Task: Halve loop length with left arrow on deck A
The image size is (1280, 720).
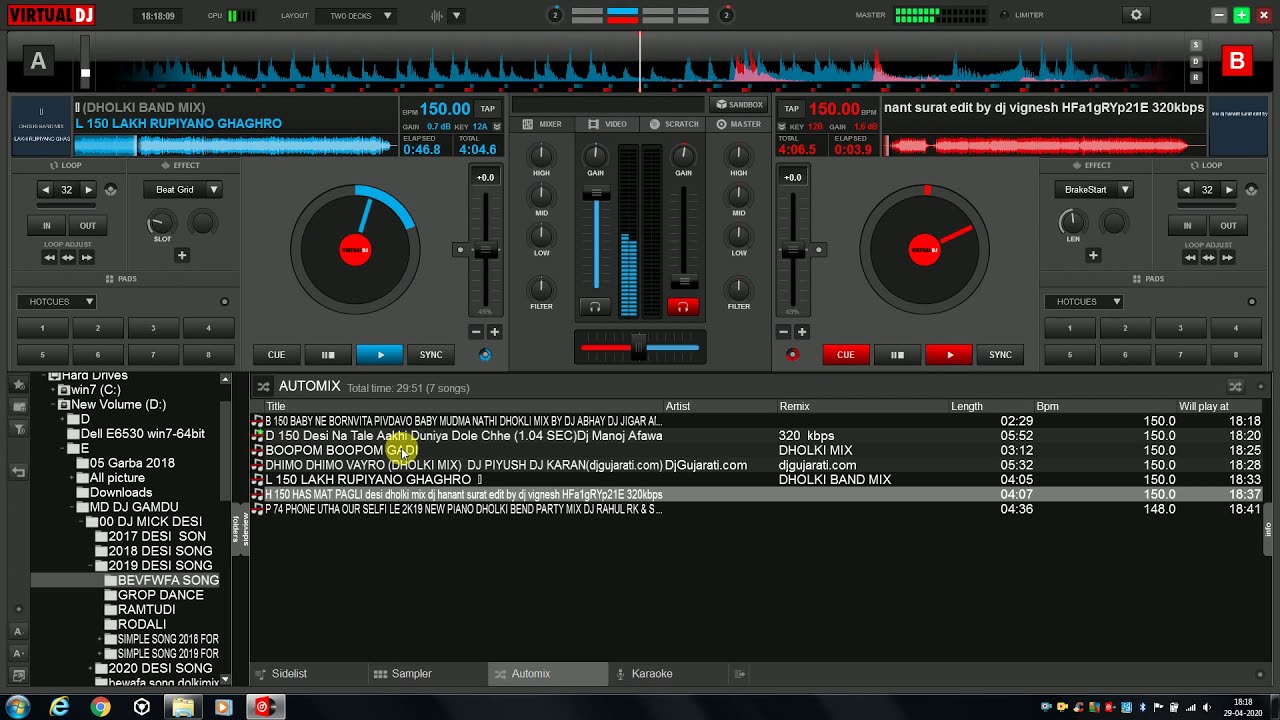Action: pyautogui.click(x=46, y=190)
